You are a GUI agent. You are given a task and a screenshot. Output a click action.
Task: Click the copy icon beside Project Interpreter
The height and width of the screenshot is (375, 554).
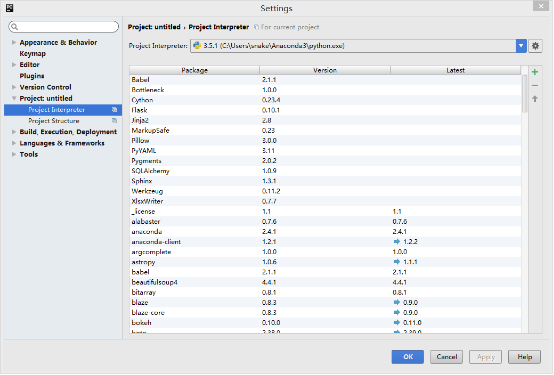(x=114, y=110)
